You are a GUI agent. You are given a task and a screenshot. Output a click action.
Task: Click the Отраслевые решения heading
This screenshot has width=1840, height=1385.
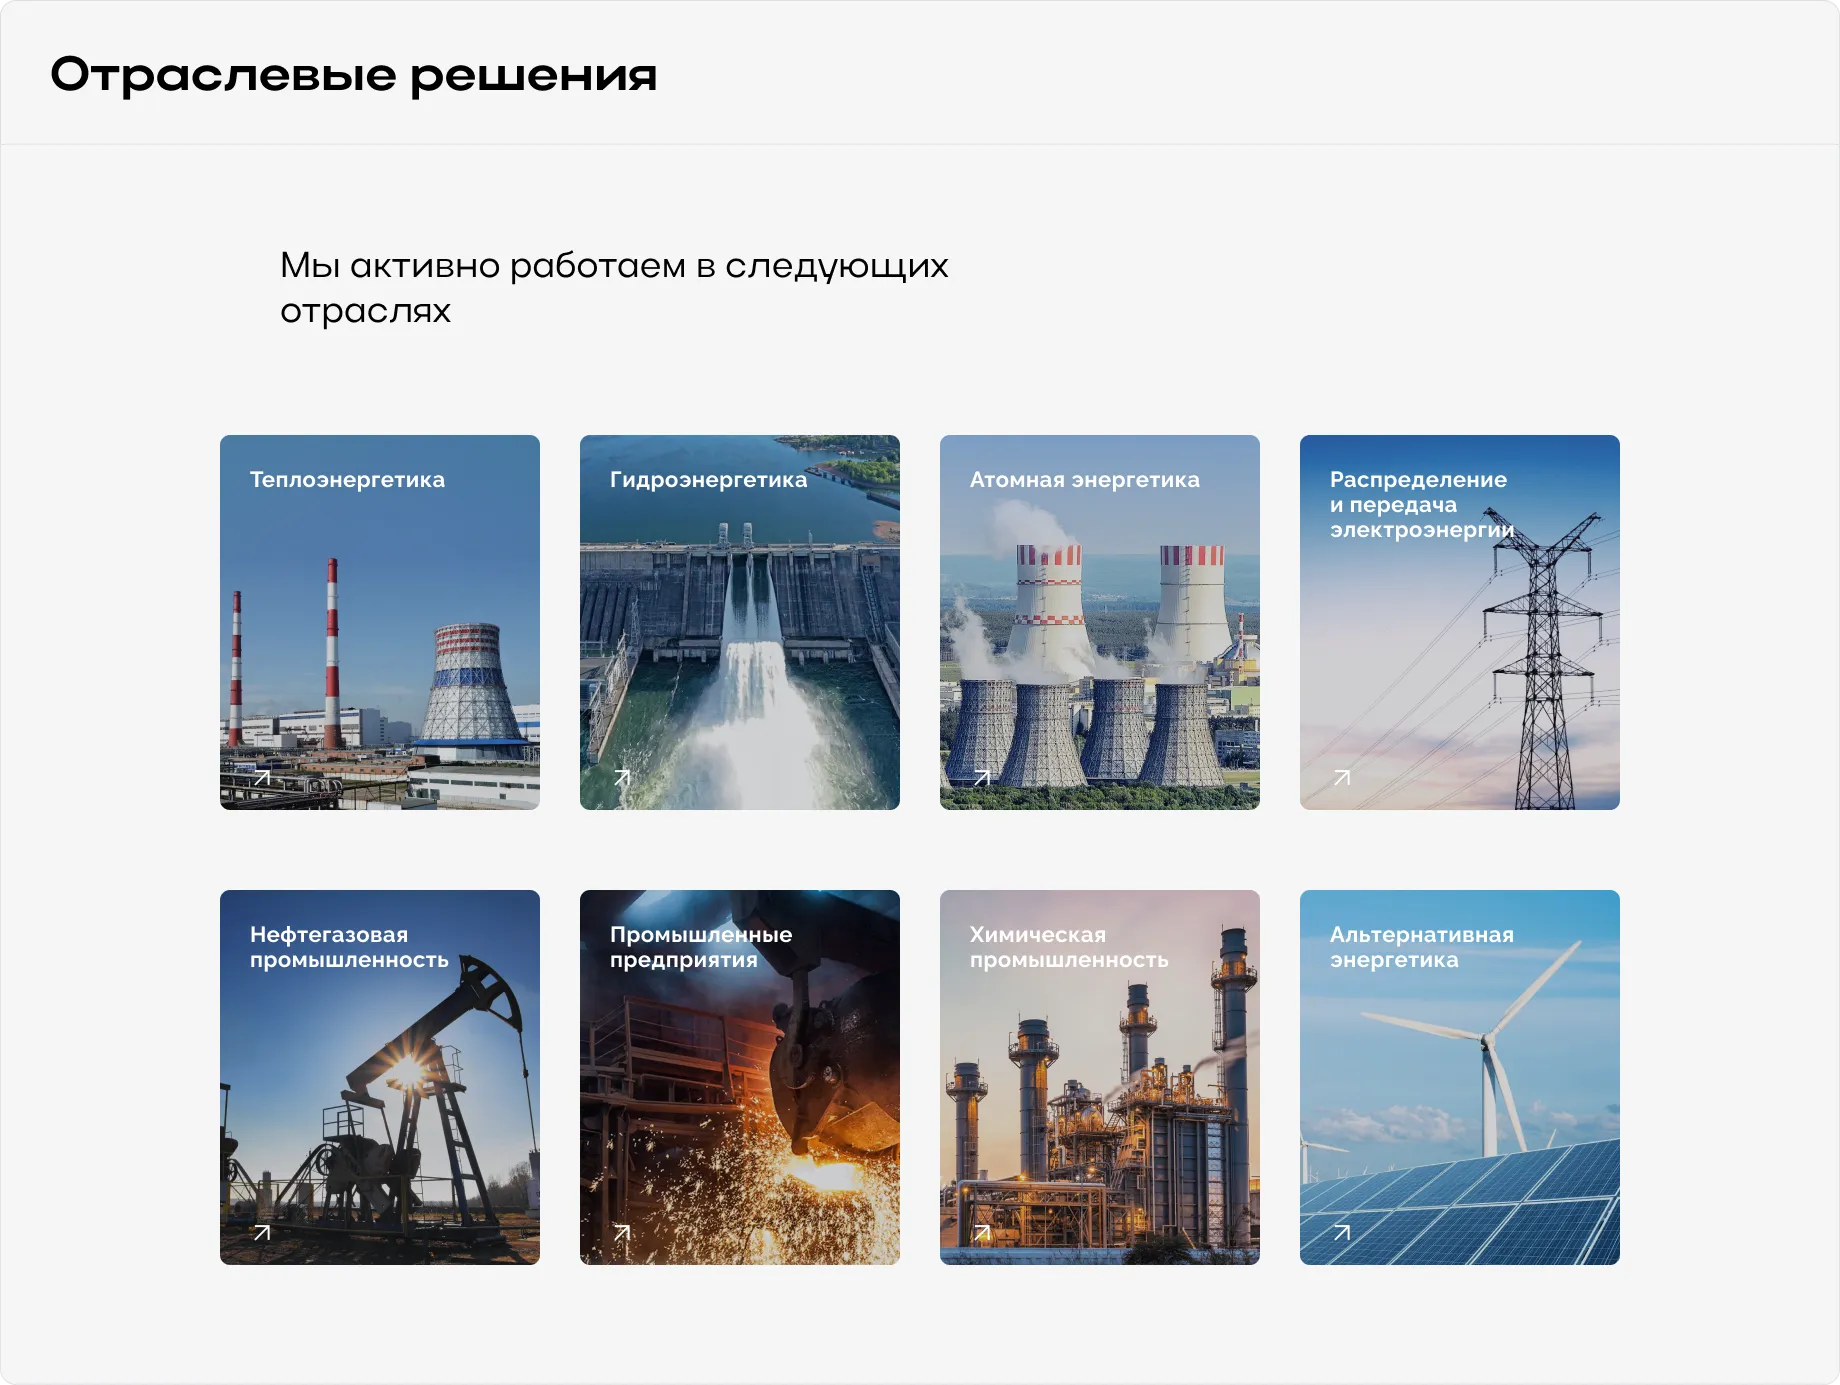(355, 73)
